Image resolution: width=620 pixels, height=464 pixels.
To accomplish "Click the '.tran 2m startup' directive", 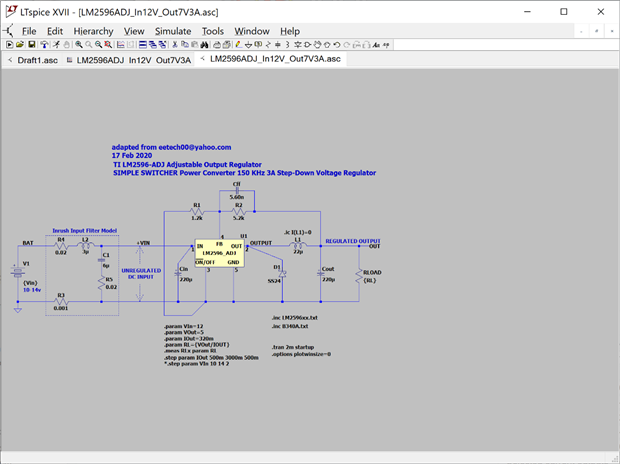I will [293, 347].
